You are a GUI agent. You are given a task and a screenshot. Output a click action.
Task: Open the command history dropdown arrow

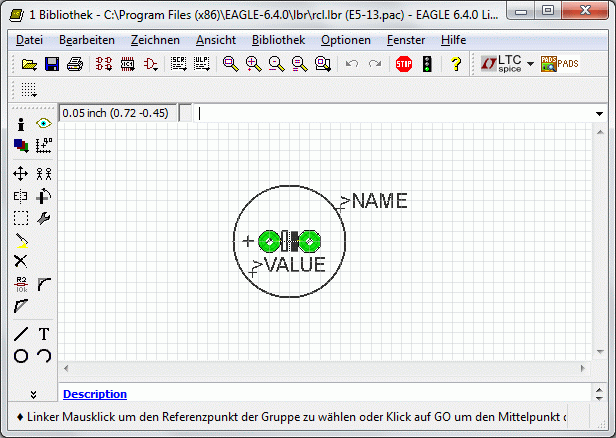pyautogui.click(x=599, y=114)
